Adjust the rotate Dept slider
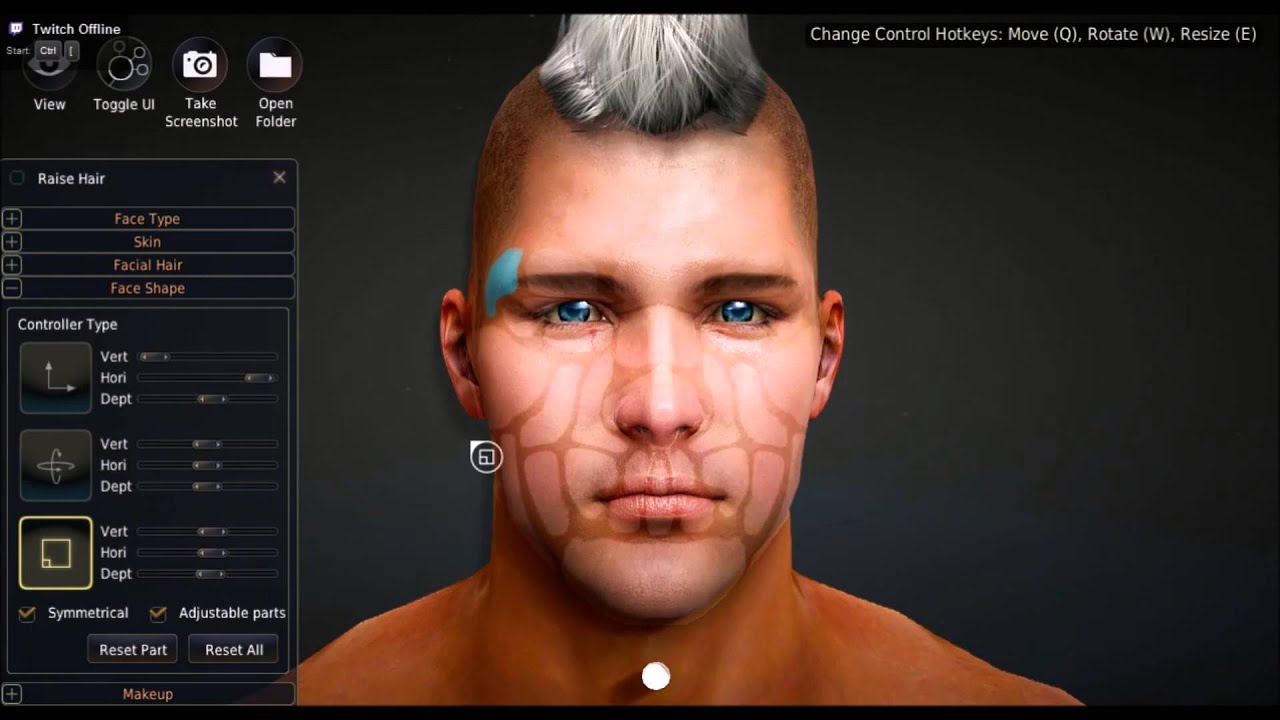1280x720 pixels. 207,486
